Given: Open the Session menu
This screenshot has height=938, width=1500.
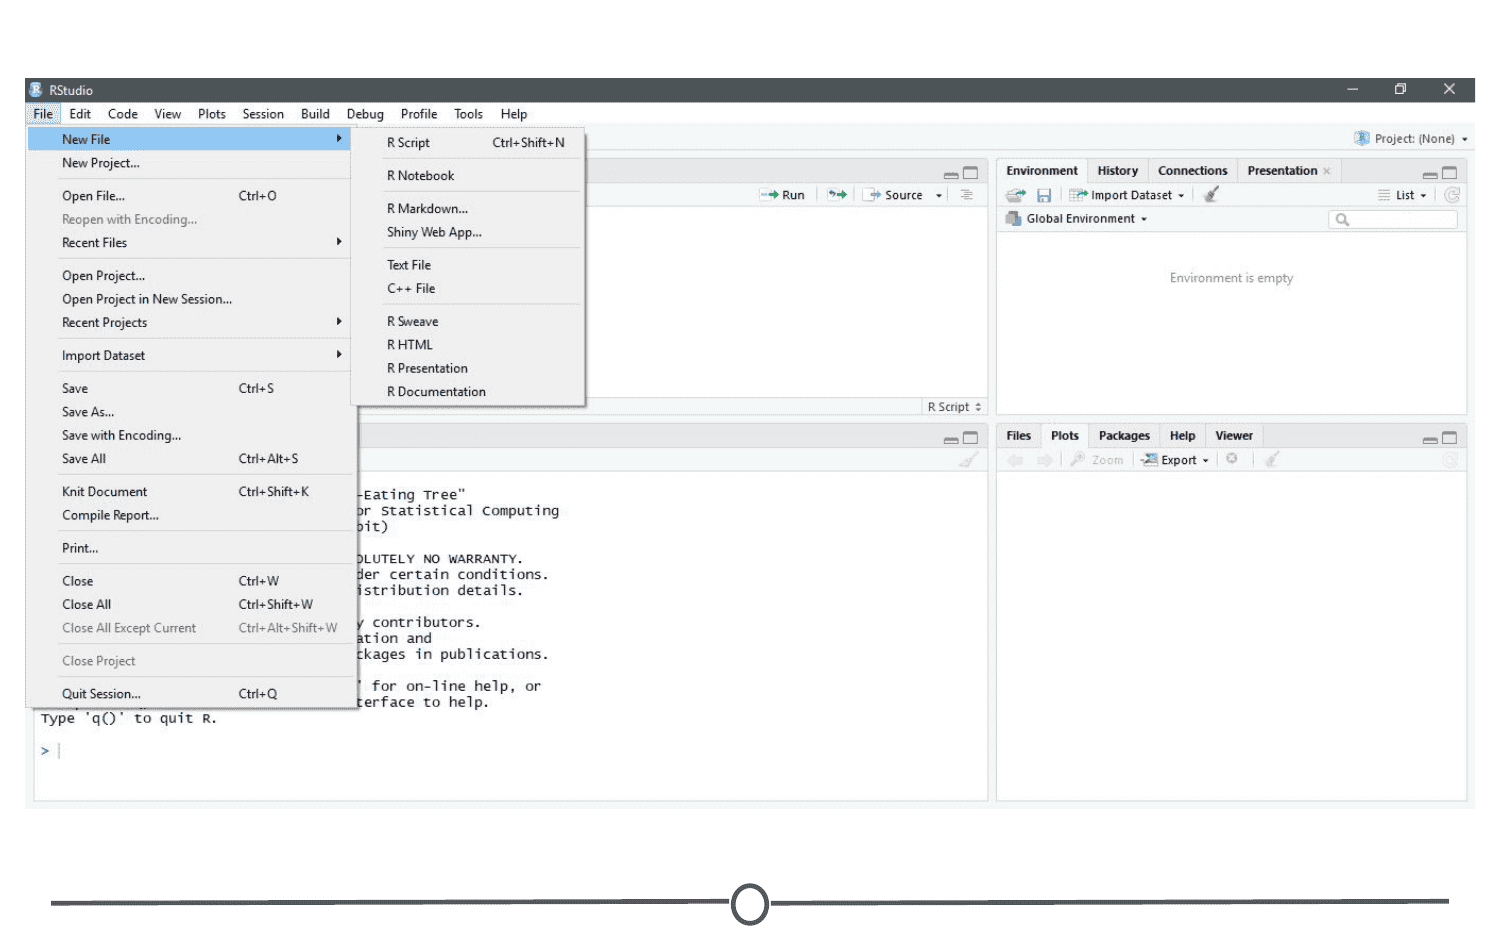Looking at the screenshot, I should [263, 114].
